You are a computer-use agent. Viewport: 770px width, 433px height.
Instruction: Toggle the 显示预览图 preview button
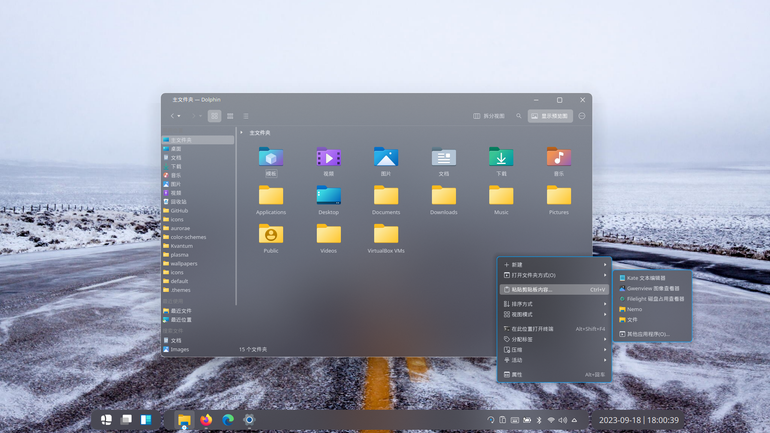550,116
